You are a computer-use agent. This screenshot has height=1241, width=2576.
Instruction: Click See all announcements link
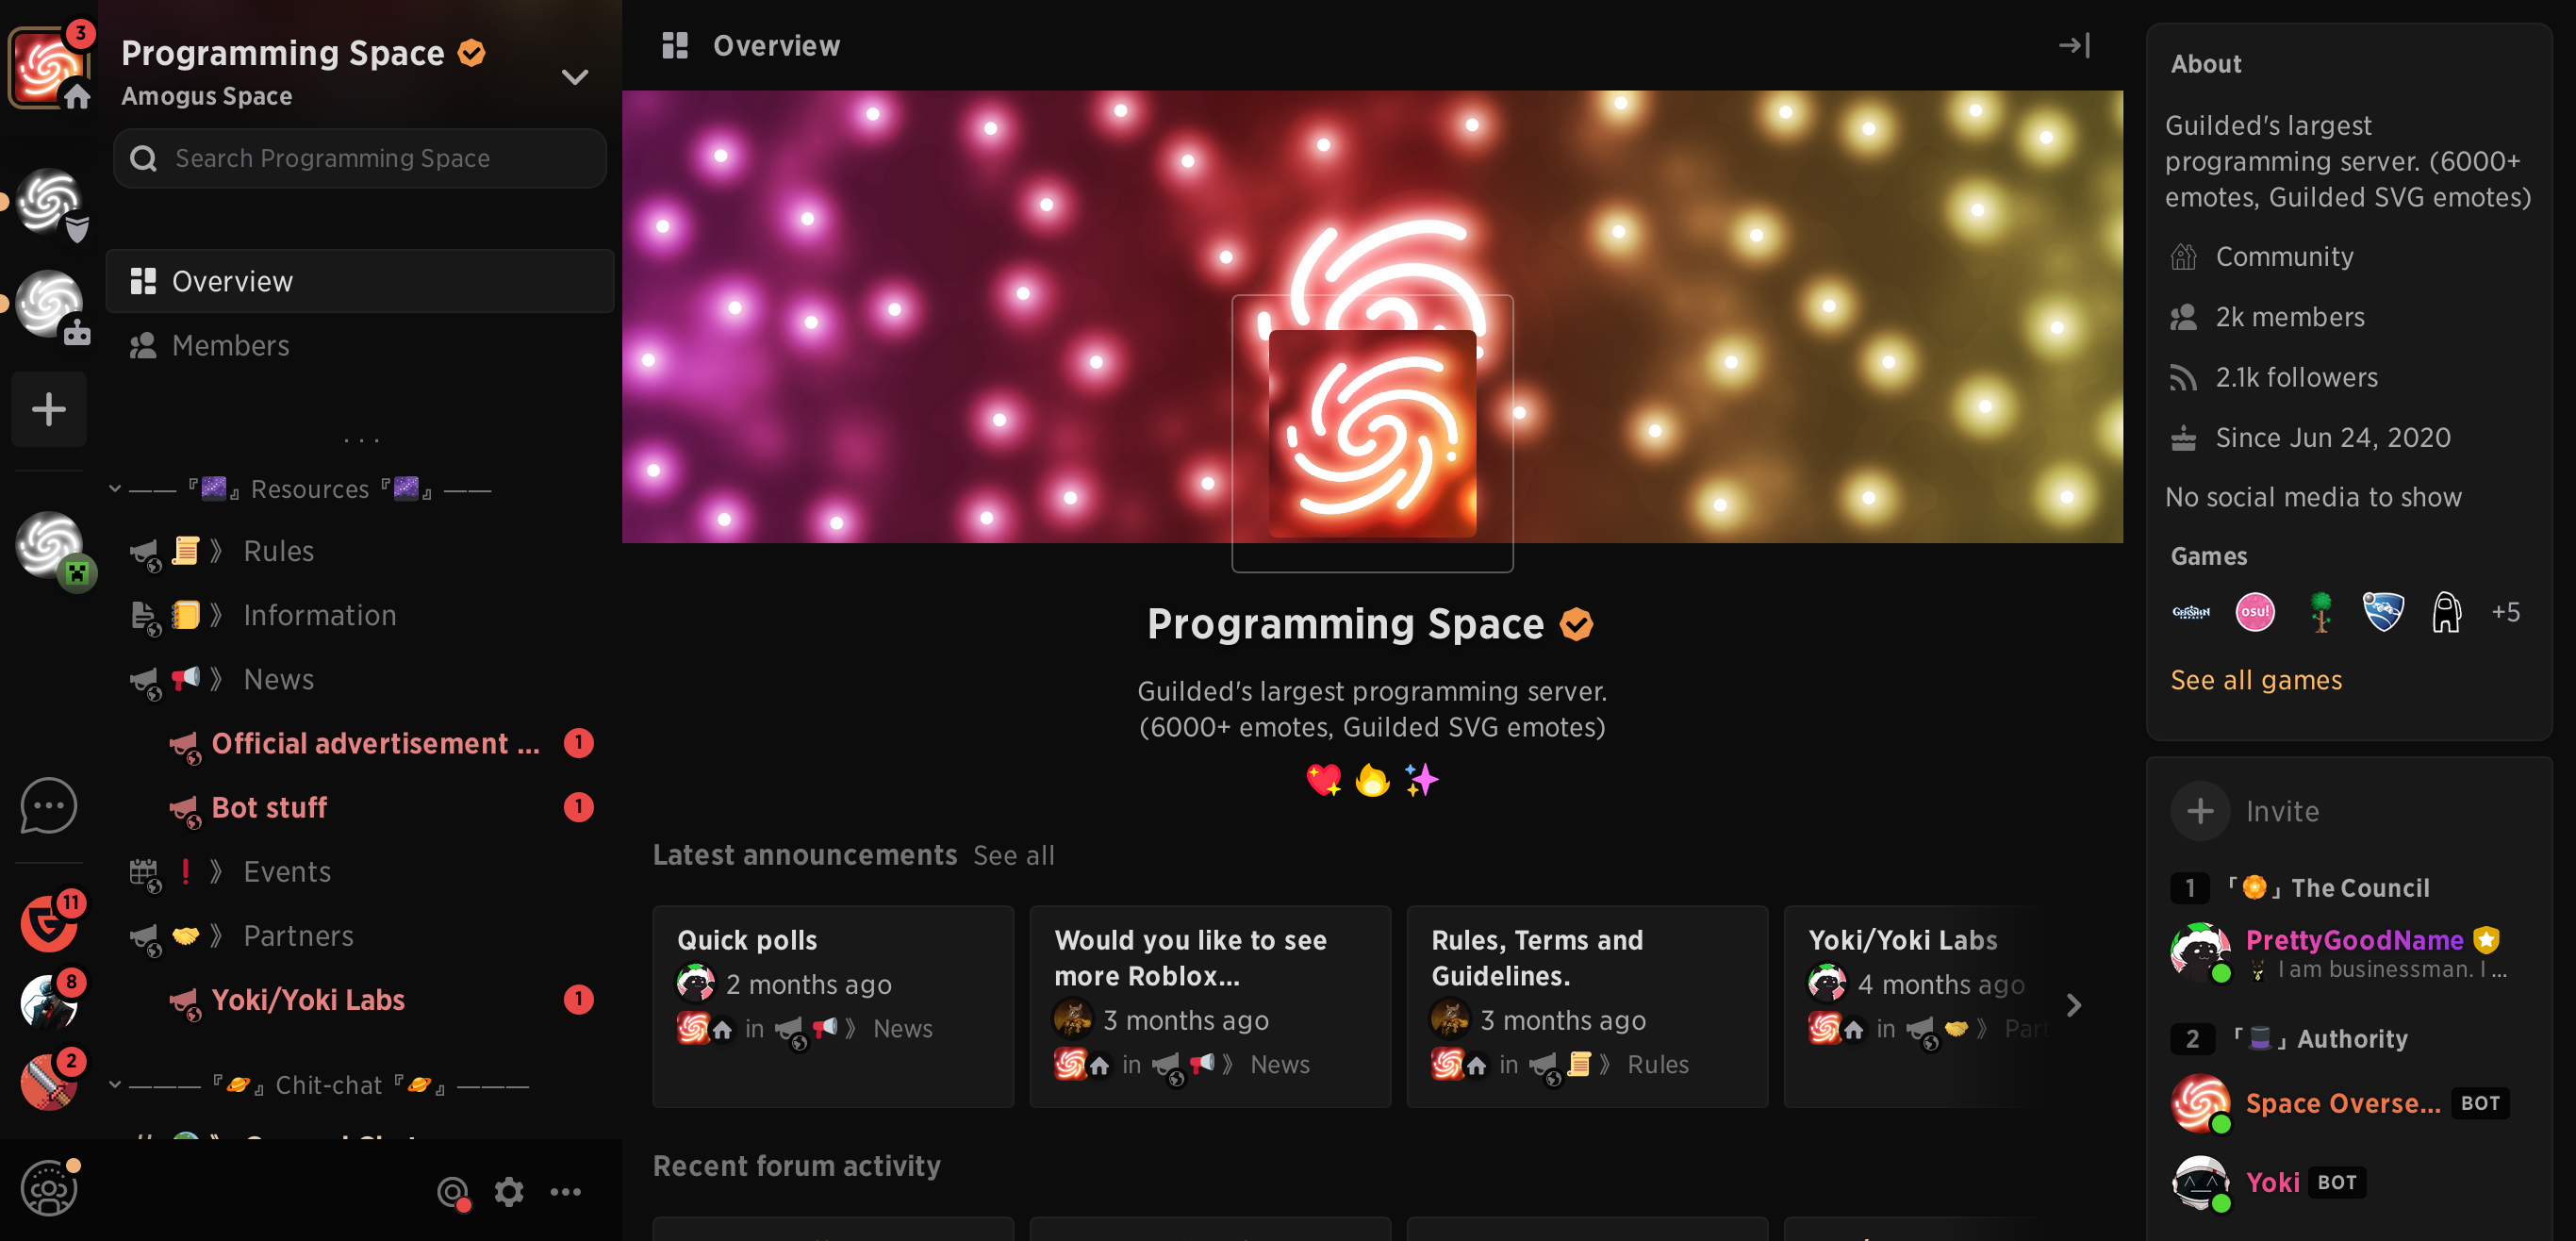[x=1013, y=855]
